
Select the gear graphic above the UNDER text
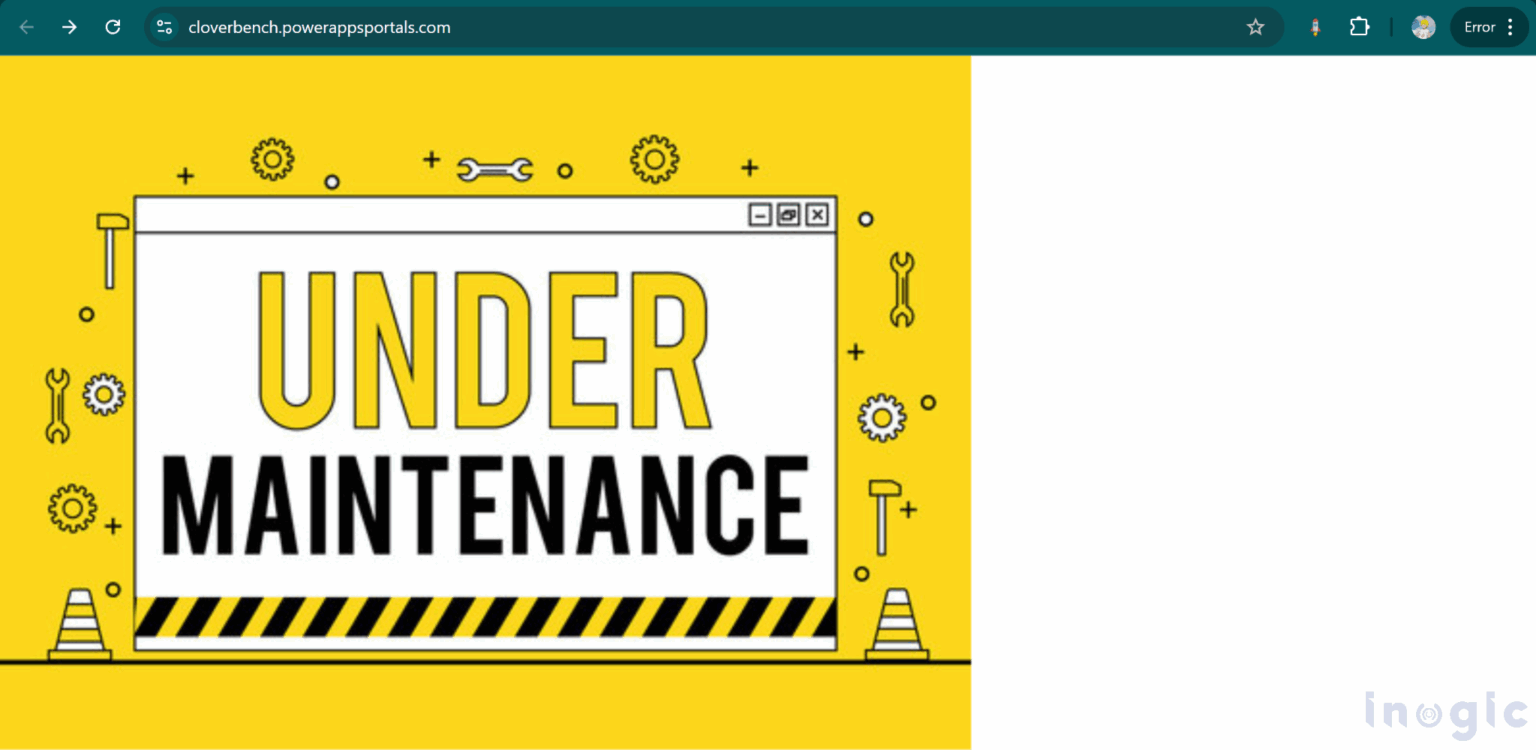click(x=655, y=158)
